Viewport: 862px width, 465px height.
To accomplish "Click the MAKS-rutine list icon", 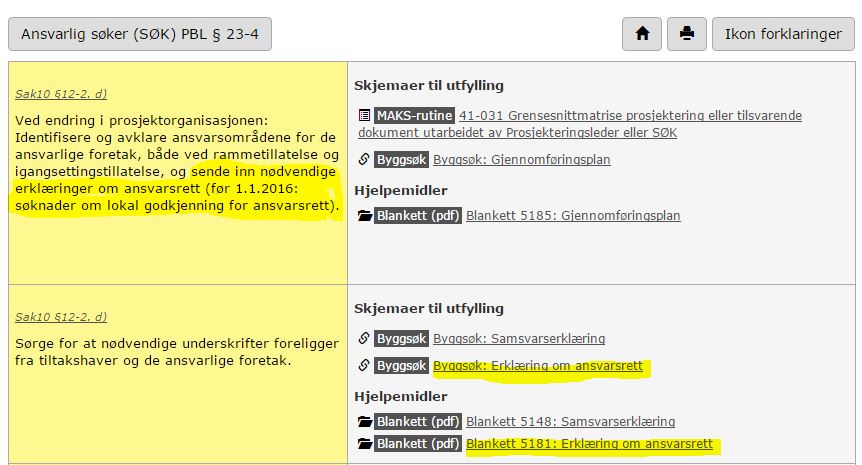I will point(363,116).
